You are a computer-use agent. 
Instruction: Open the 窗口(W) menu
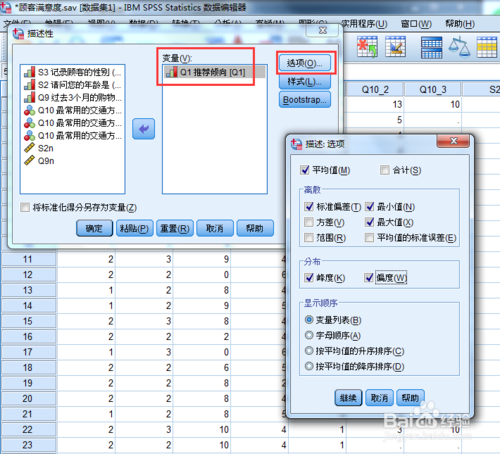click(416, 24)
